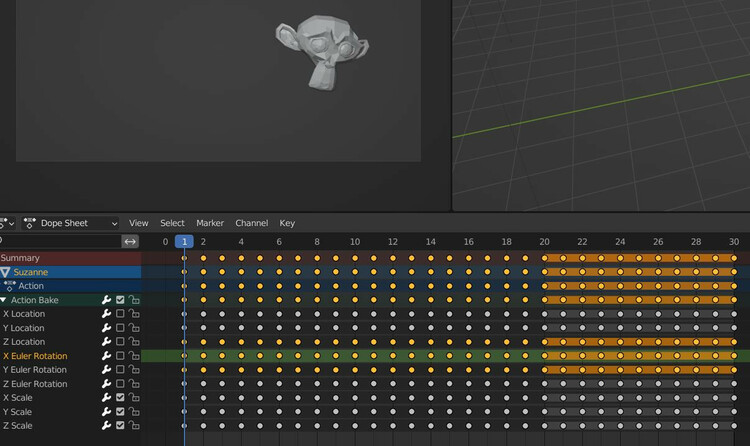Viewport: 750px width, 446px height.
Task: Select the X Location channel name
Action: (x=24, y=314)
